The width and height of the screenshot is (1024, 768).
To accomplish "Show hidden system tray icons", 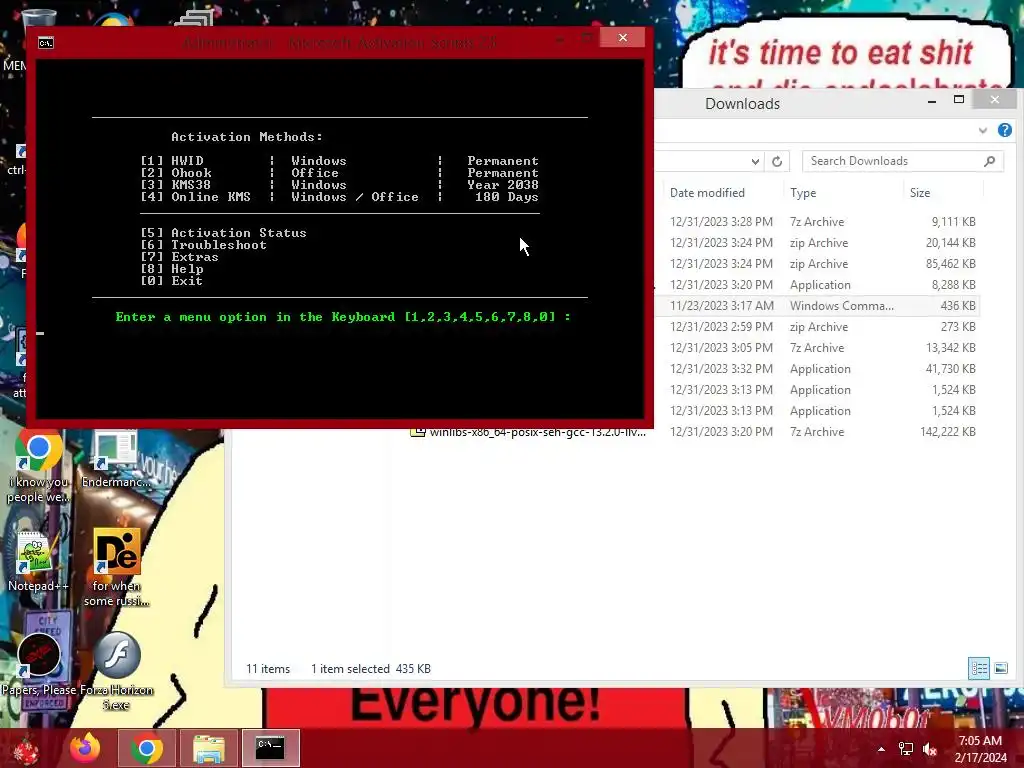I will coord(881,749).
